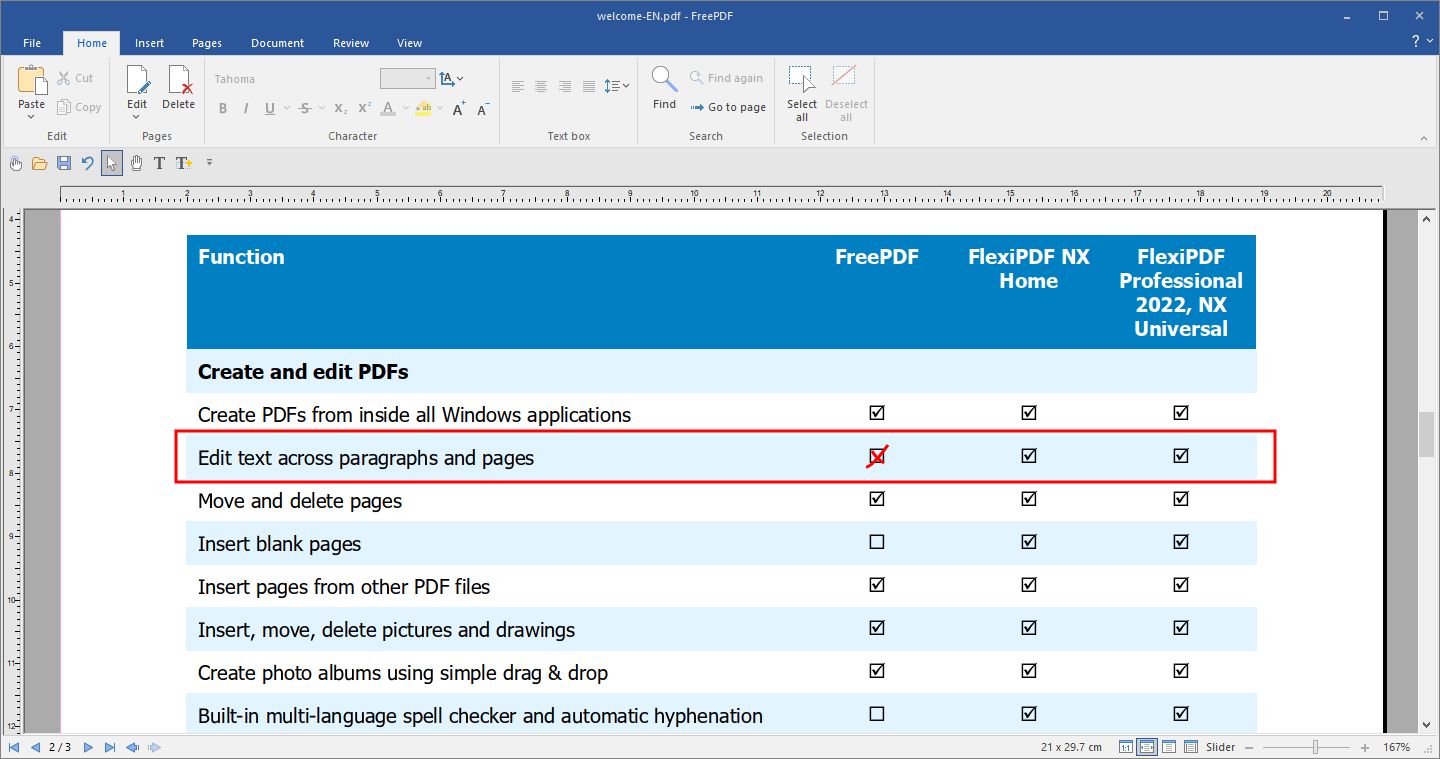The width and height of the screenshot is (1440, 759).
Task: Save the document using the disk icon
Action: 63,164
